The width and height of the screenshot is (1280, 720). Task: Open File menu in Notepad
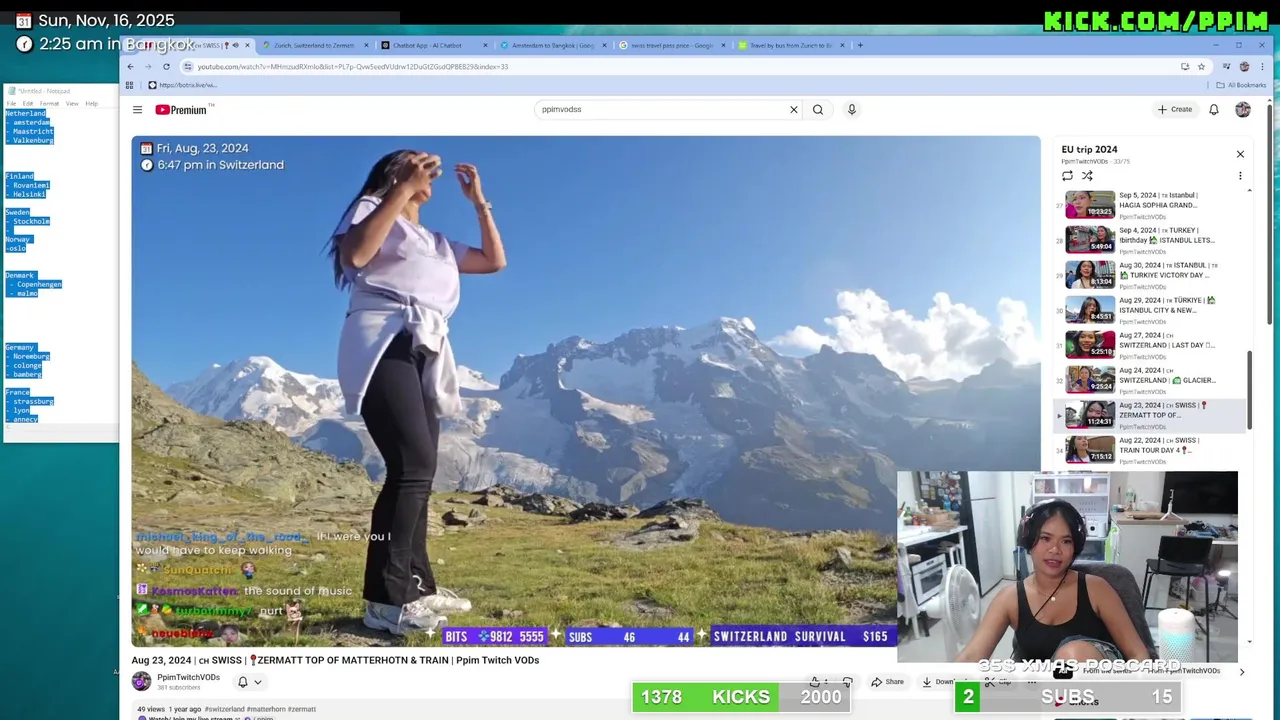(12, 103)
